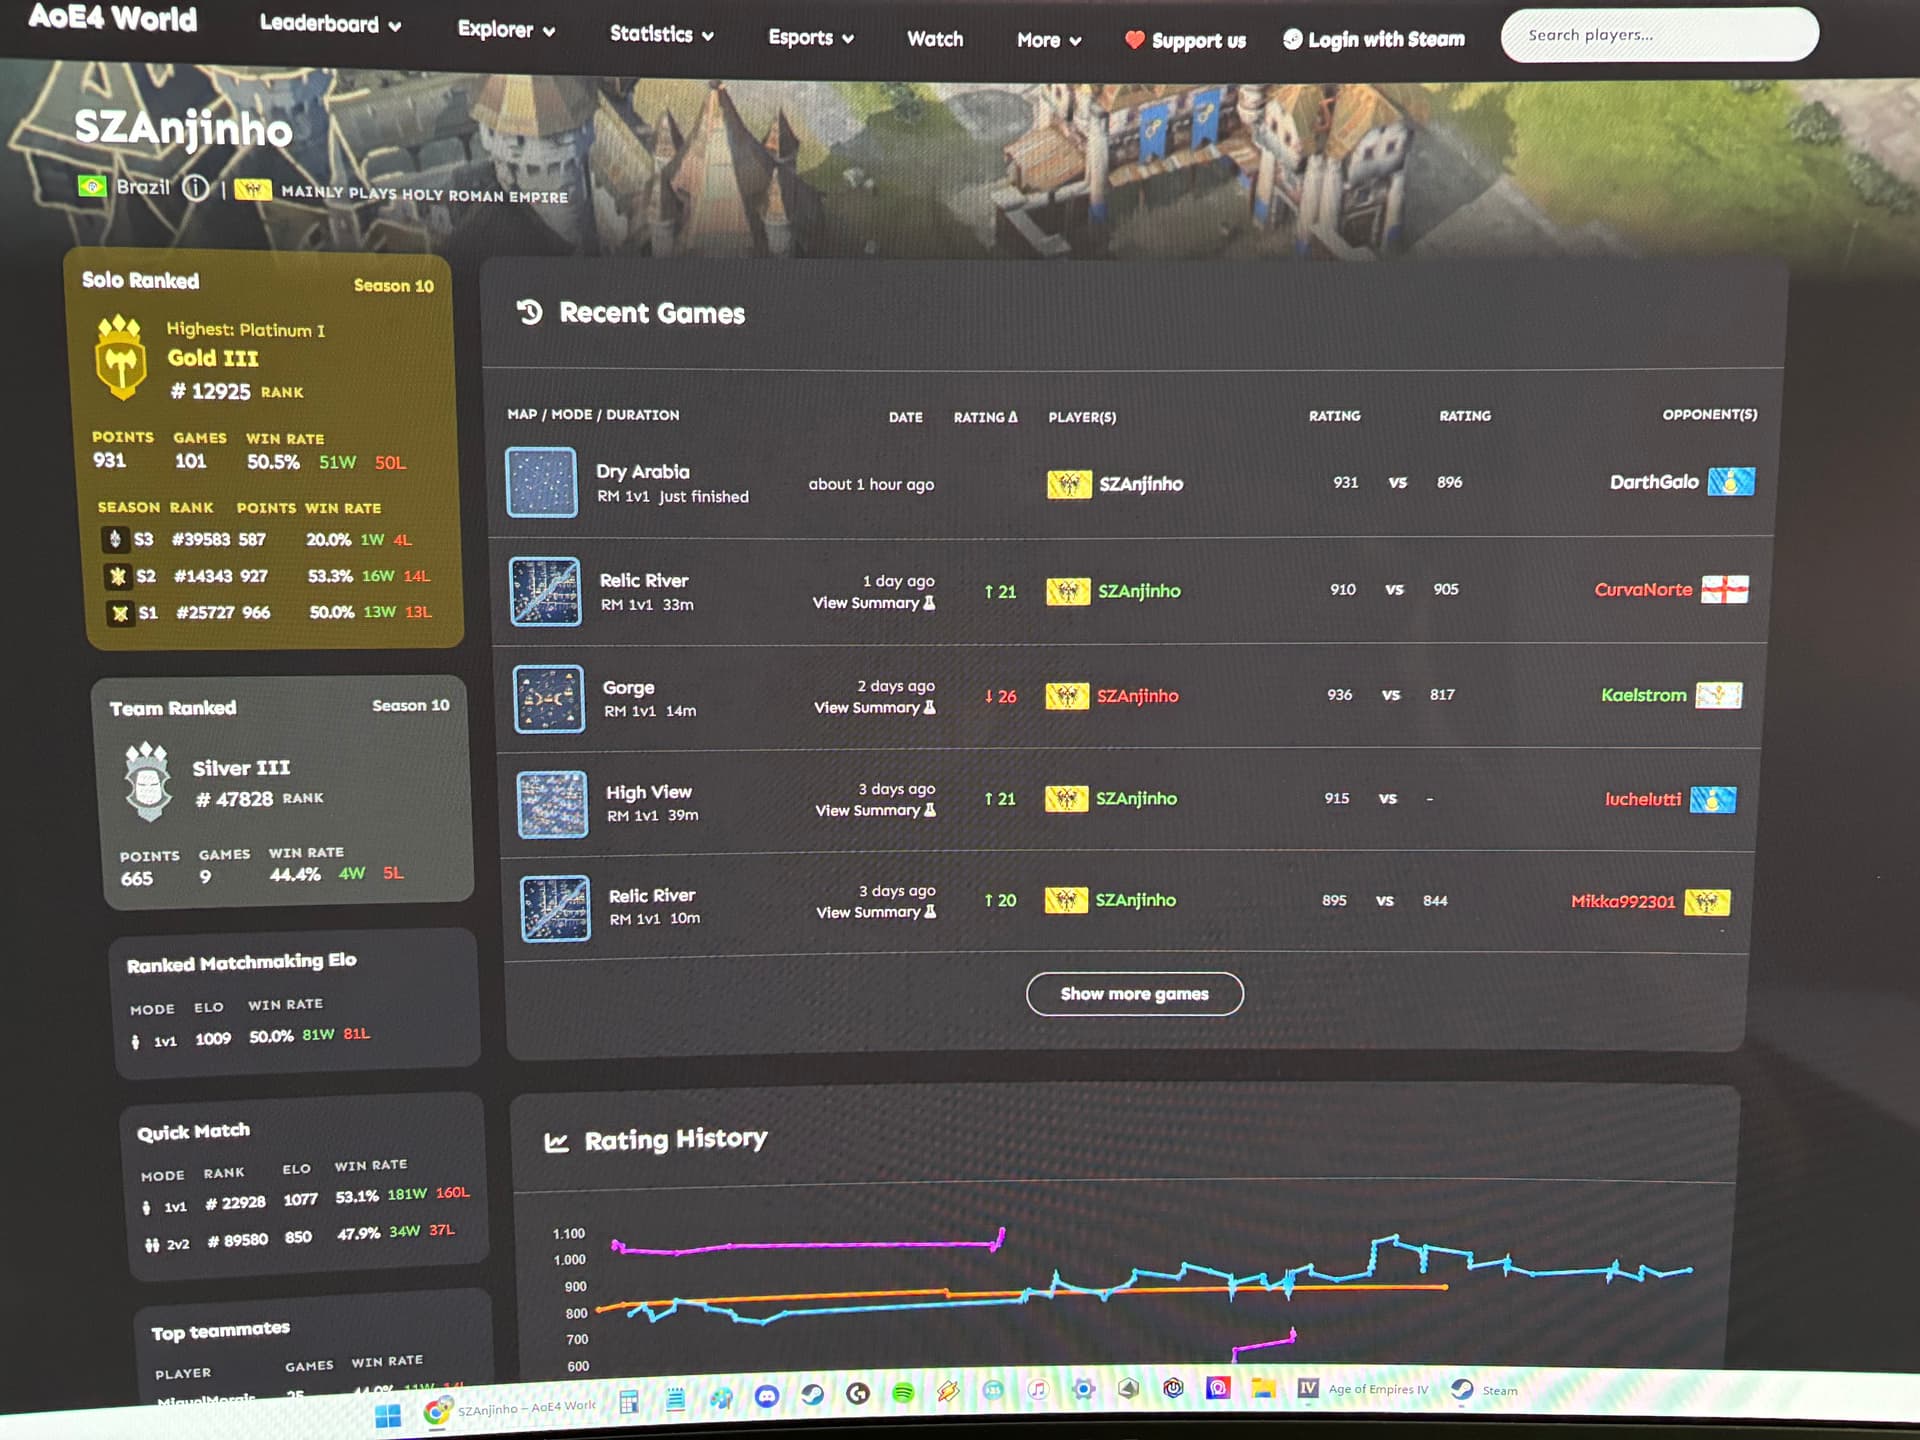The width and height of the screenshot is (1920, 1440).
Task: Click Kaelstrom's civilization flag
Action: [x=1719, y=695]
